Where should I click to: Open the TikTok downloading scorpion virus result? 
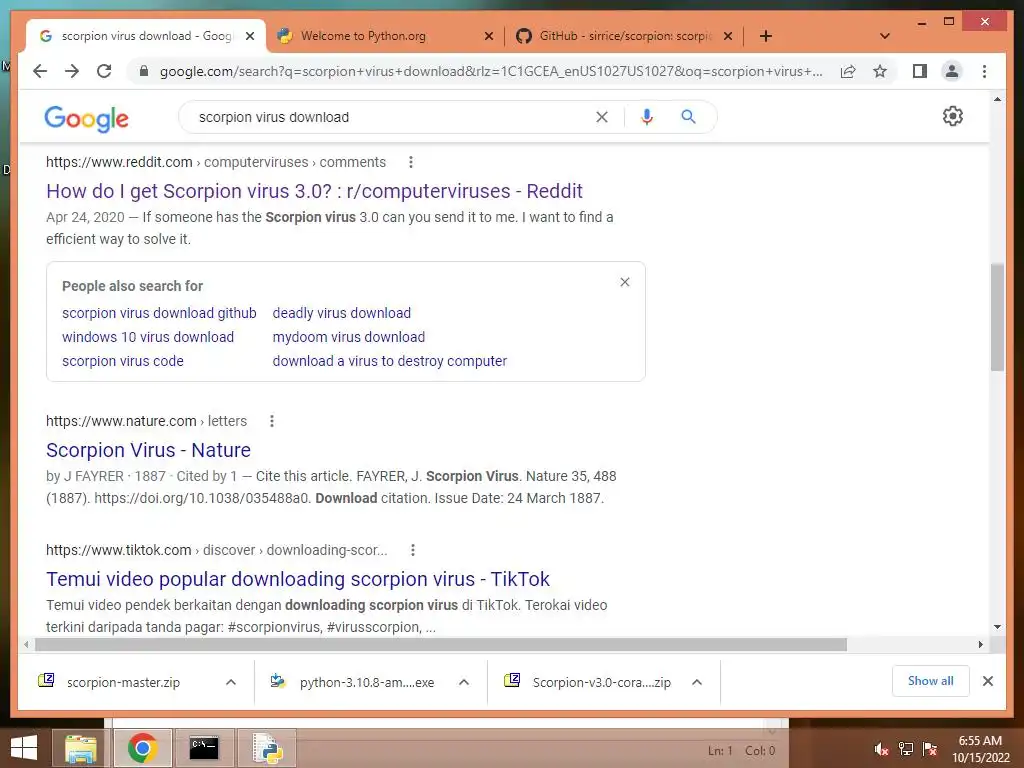(x=298, y=579)
